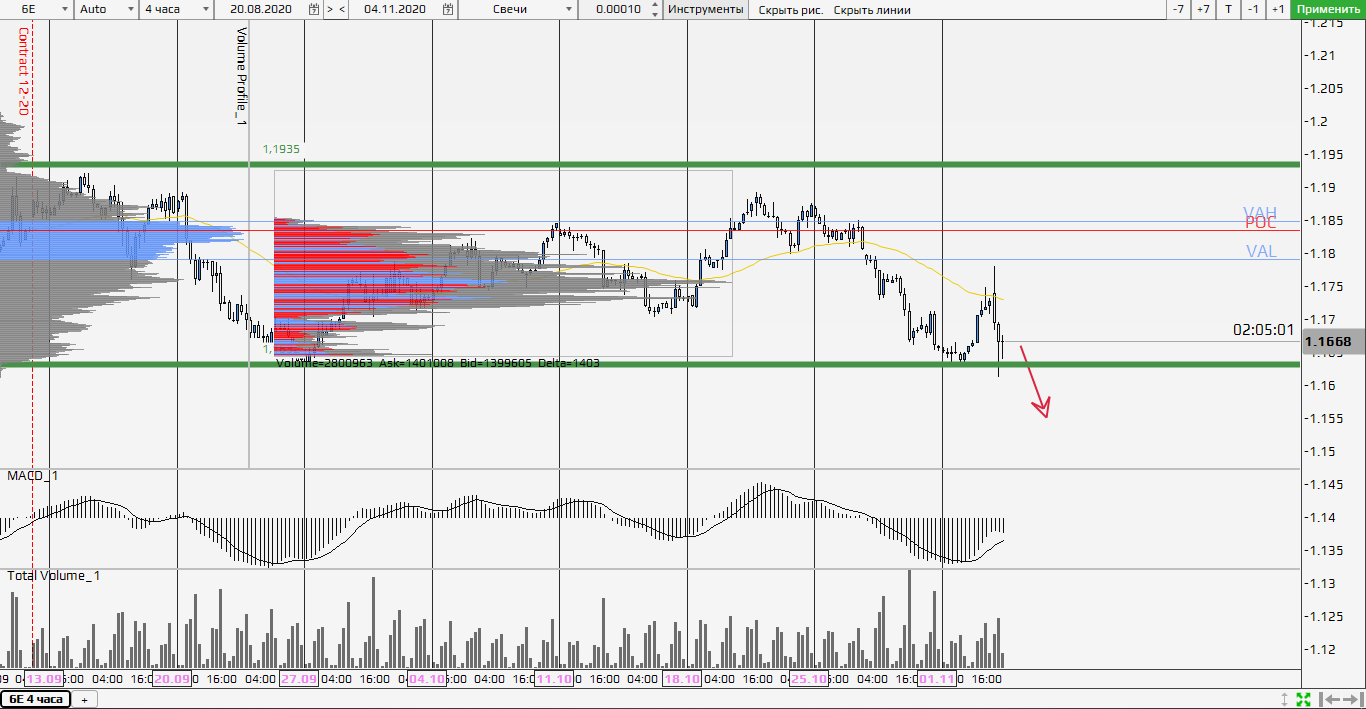Increase the 0.00010 tick step value
Screen dimensions: 1366x709
(x=655, y=5)
